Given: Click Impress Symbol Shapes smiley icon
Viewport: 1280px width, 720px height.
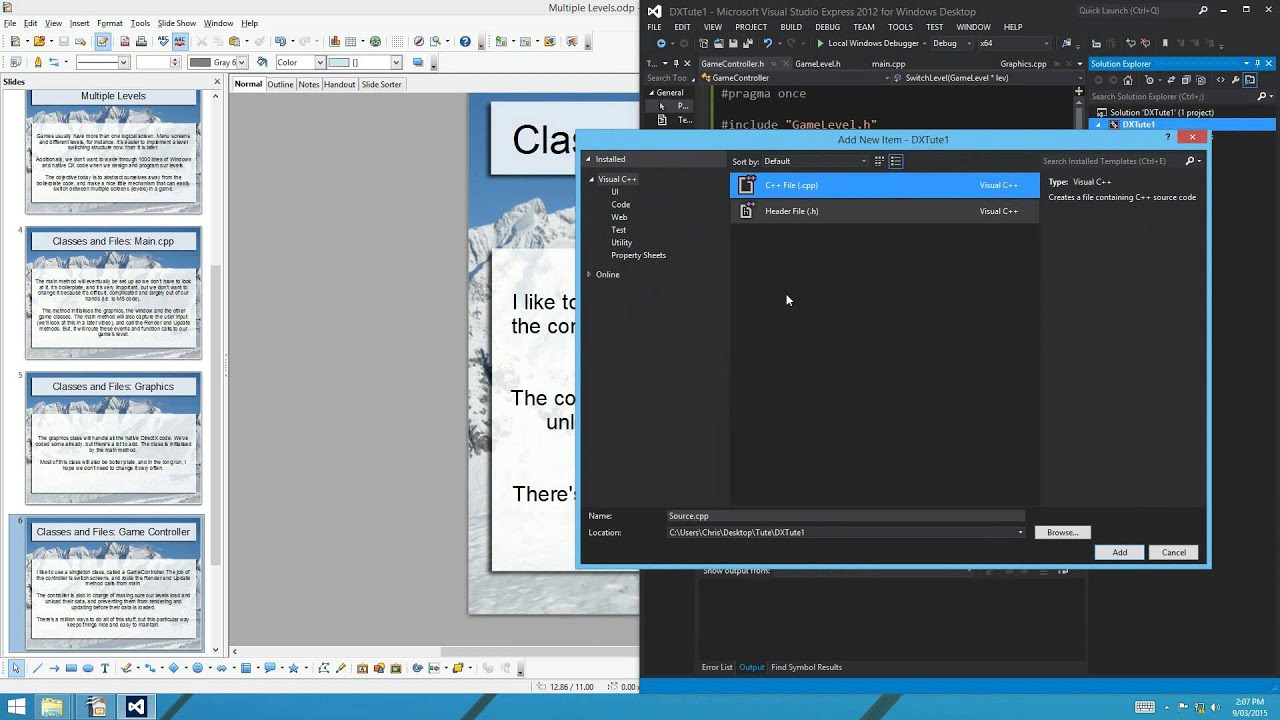Looking at the screenshot, I should [197, 668].
